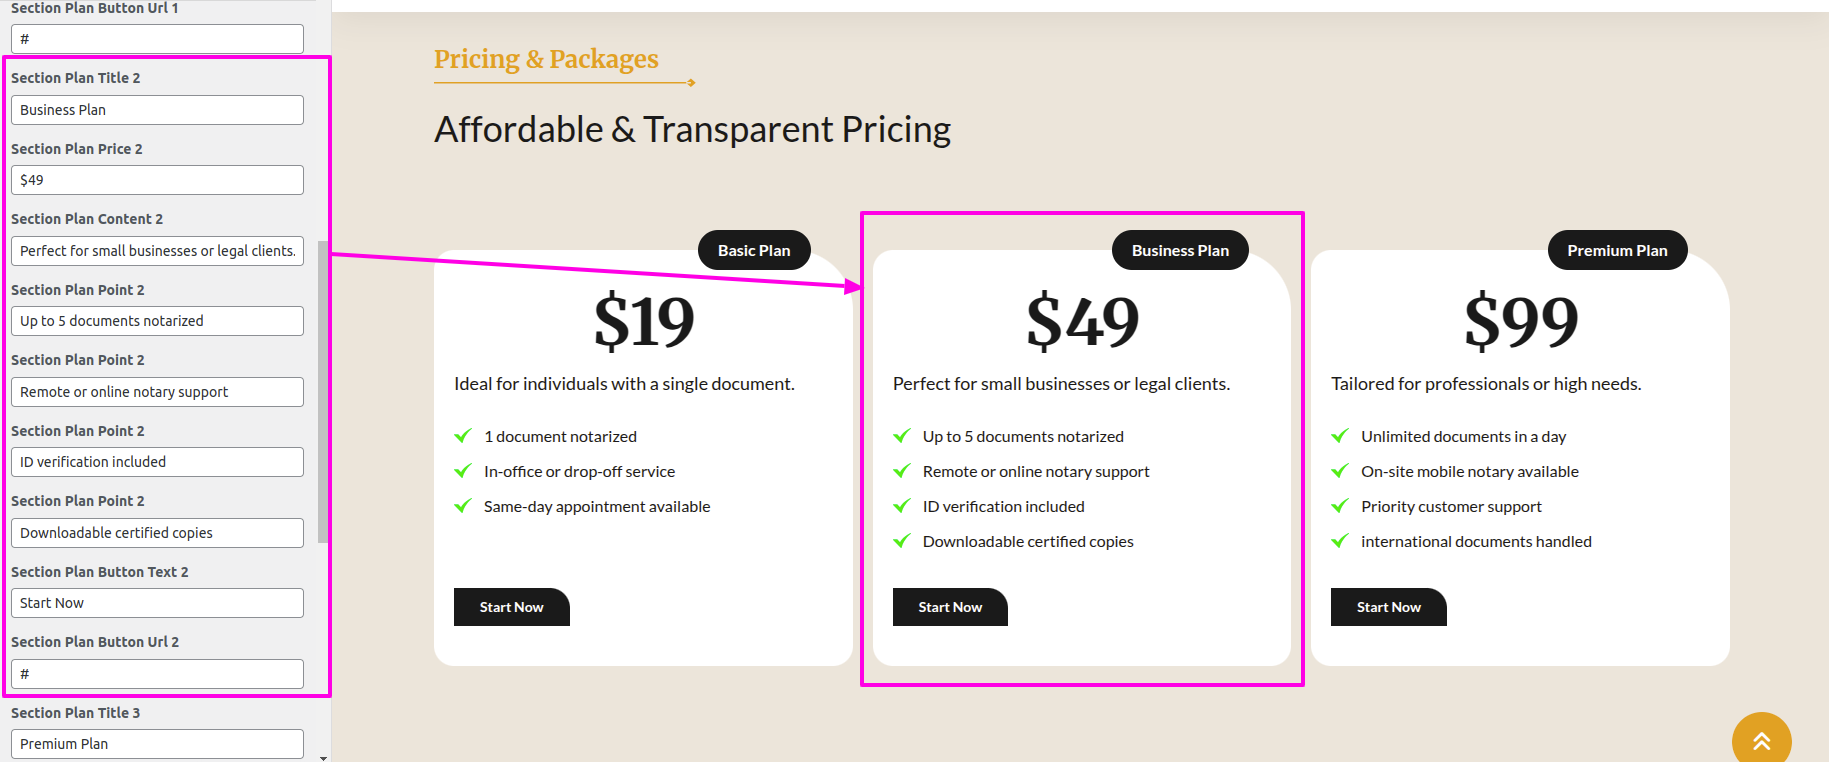
Task: Select the Basic Plan badge
Action: (x=754, y=250)
